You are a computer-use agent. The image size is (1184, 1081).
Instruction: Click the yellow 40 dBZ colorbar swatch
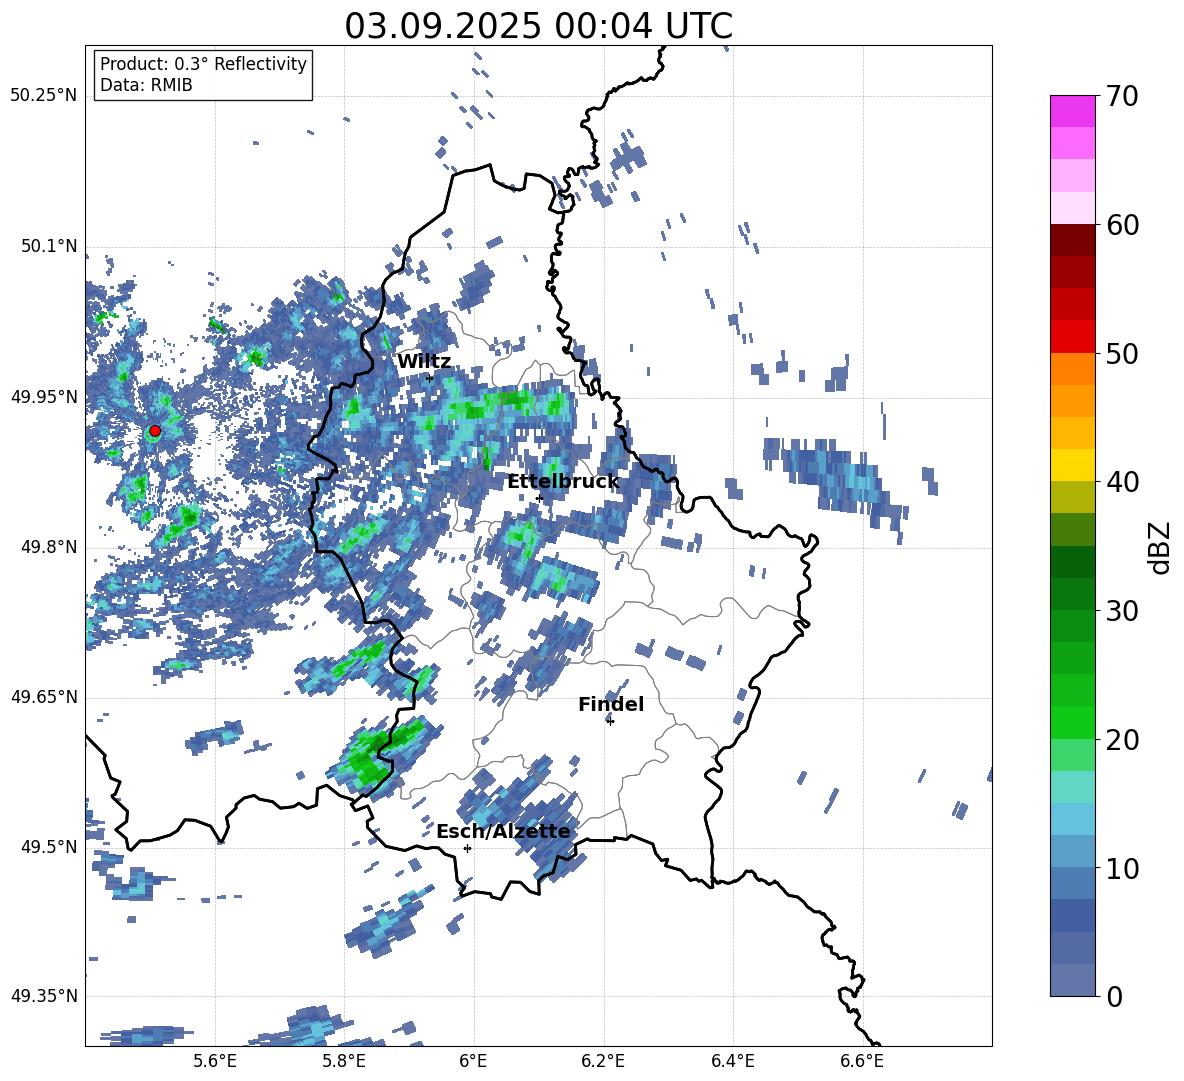tap(1072, 465)
